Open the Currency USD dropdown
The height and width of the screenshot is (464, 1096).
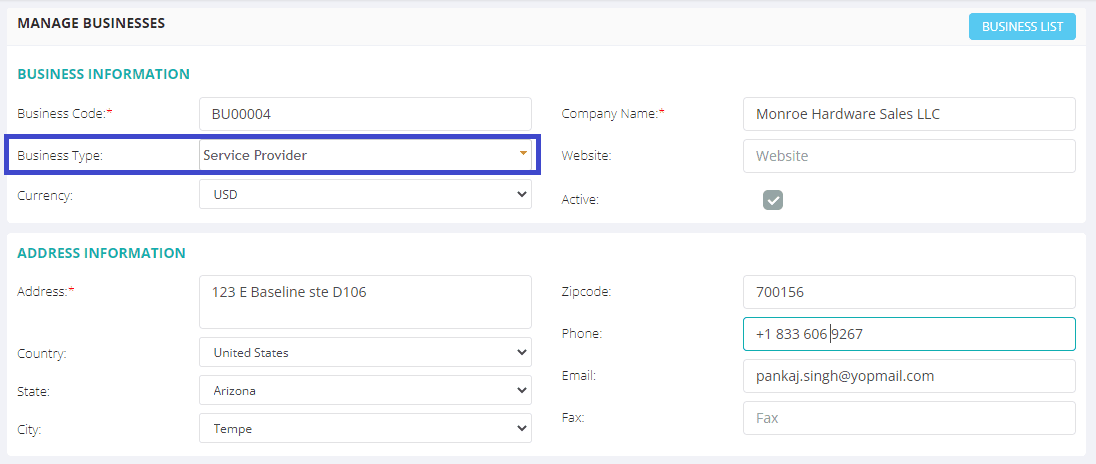(x=366, y=194)
